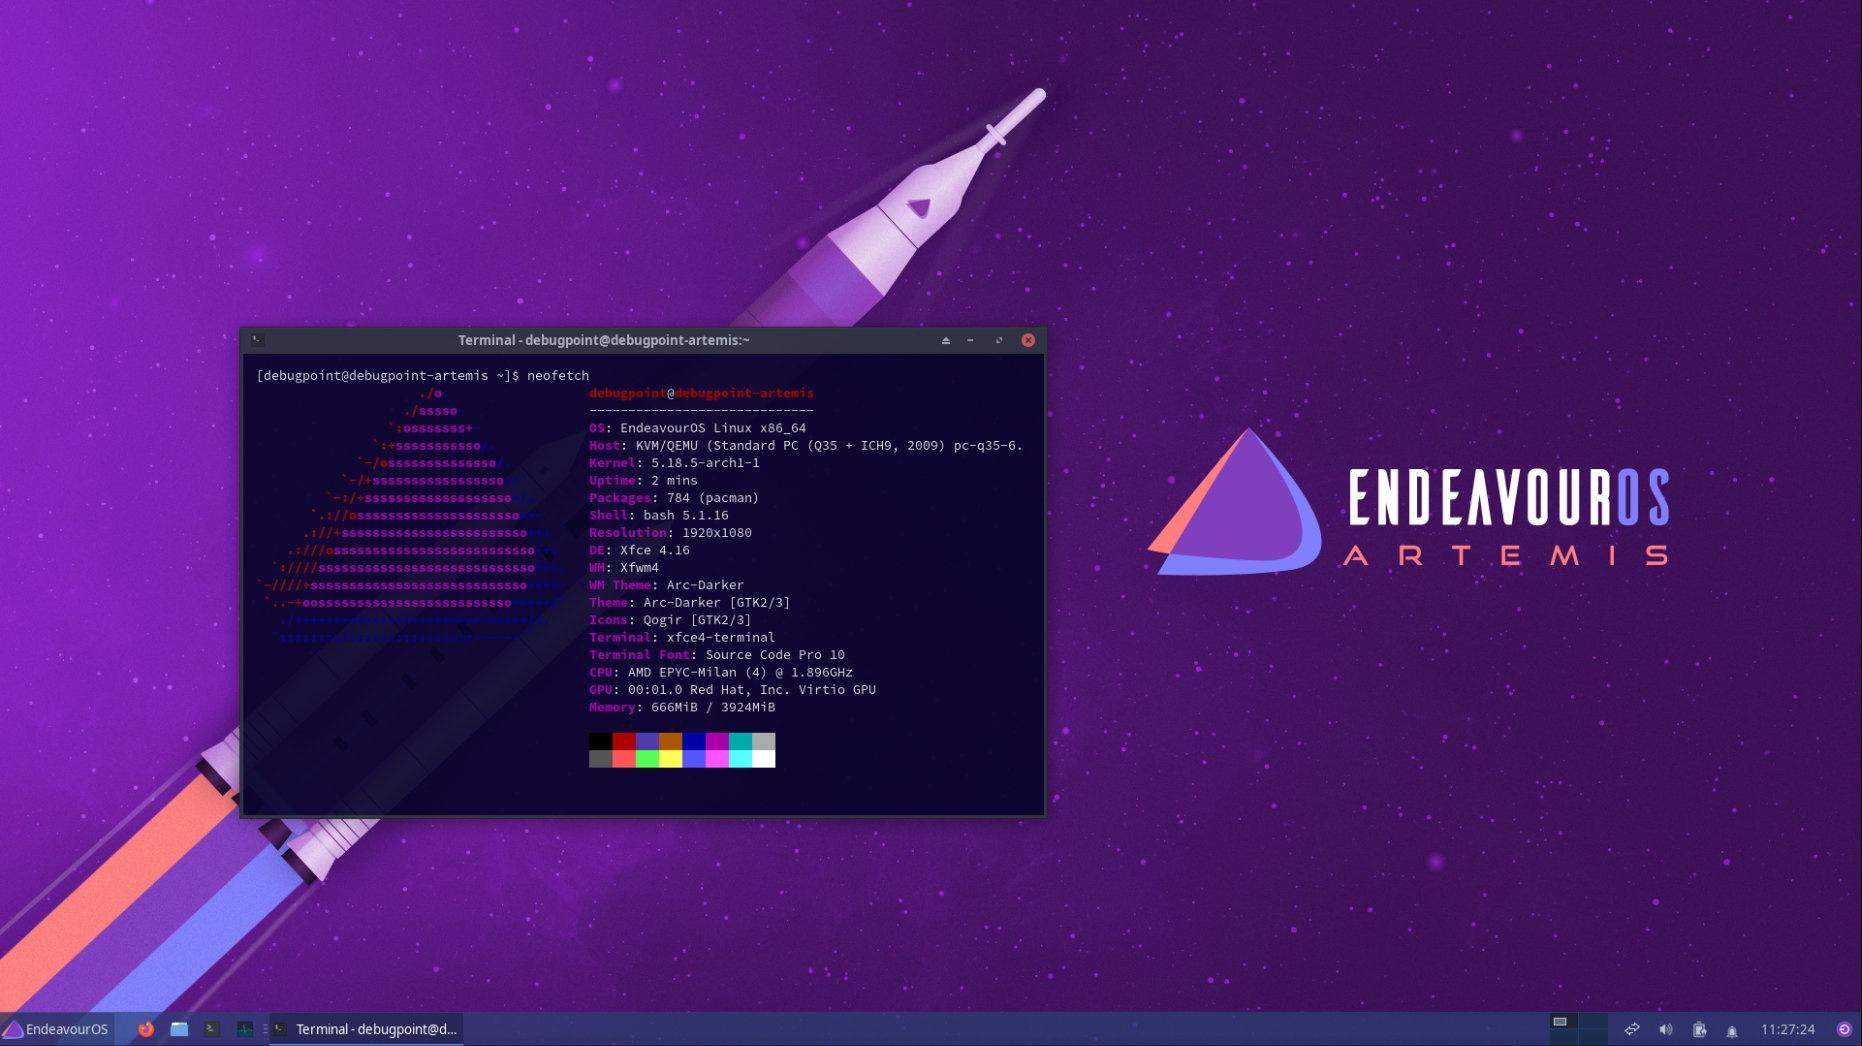Open the network connections tray icon

click(1632, 1029)
